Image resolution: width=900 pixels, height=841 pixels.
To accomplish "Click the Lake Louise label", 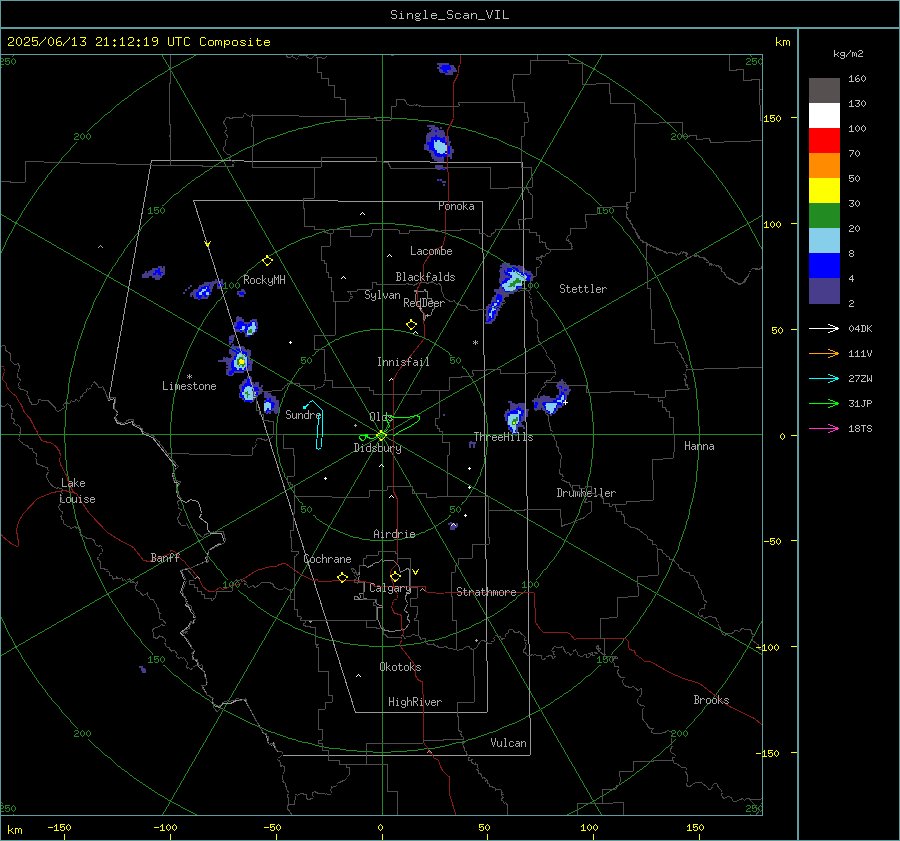I will (77, 491).
